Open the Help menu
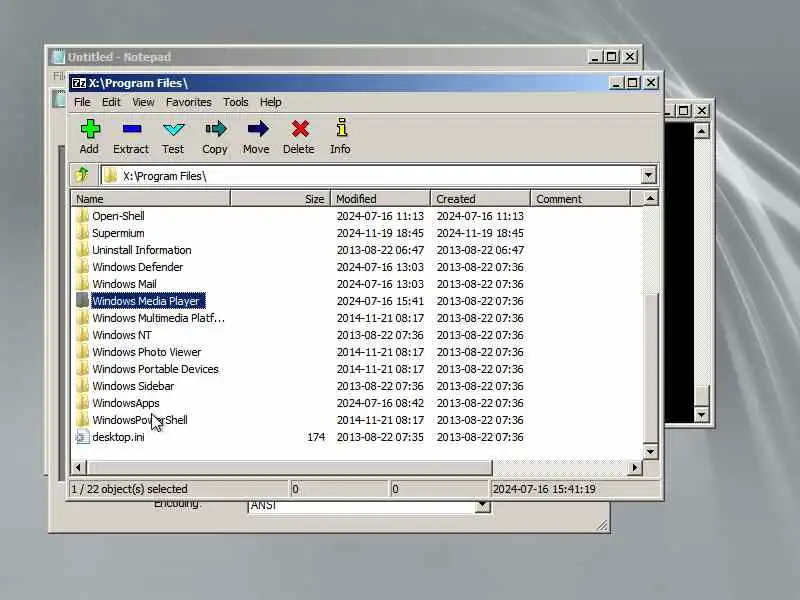The image size is (800, 600). (x=270, y=102)
